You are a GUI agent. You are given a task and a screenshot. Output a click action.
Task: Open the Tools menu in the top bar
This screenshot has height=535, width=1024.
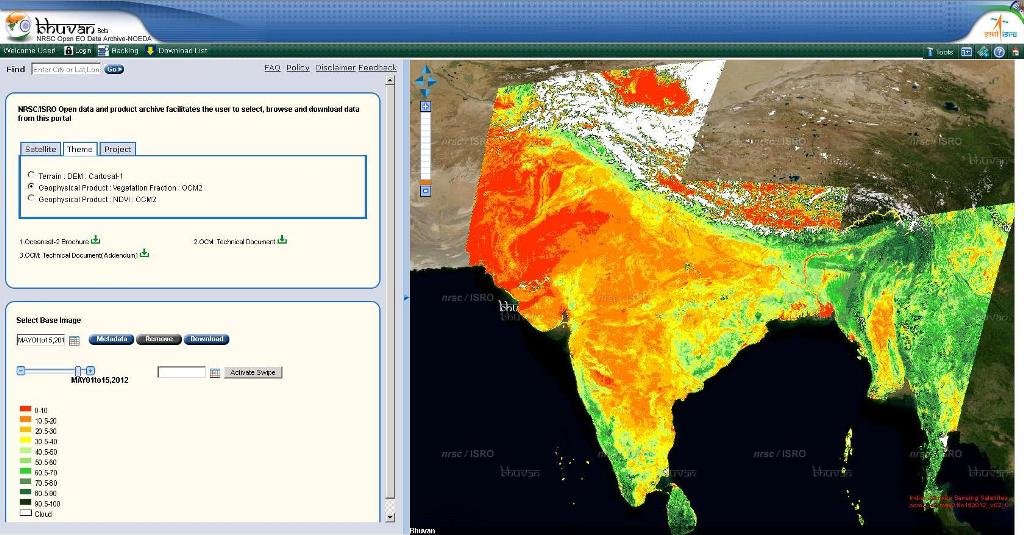point(940,52)
